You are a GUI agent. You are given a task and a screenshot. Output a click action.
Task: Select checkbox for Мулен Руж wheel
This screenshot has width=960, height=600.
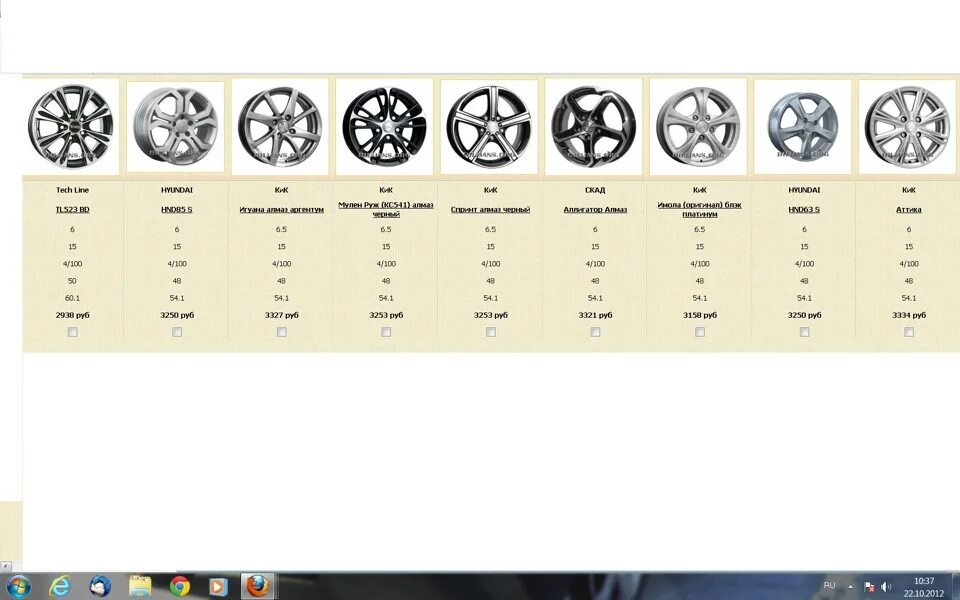pyautogui.click(x=386, y=332)
